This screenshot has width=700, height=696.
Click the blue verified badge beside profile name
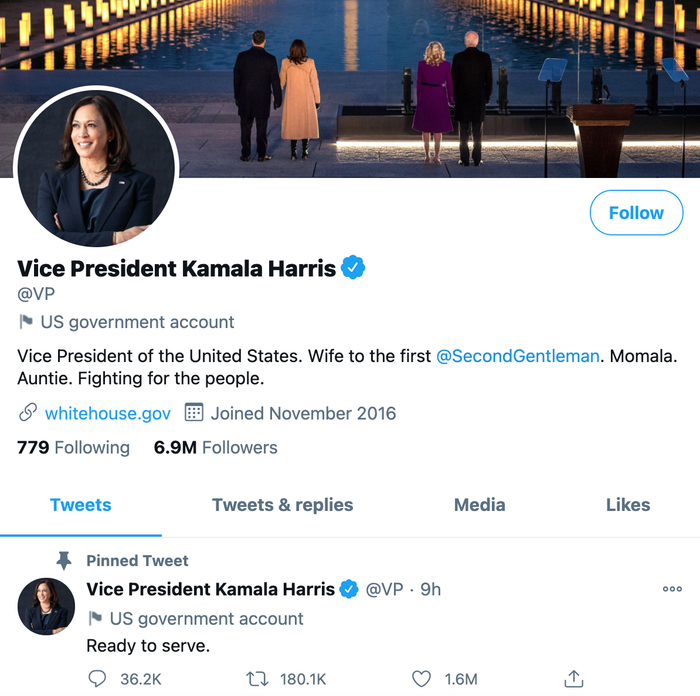tap(354, 267)
